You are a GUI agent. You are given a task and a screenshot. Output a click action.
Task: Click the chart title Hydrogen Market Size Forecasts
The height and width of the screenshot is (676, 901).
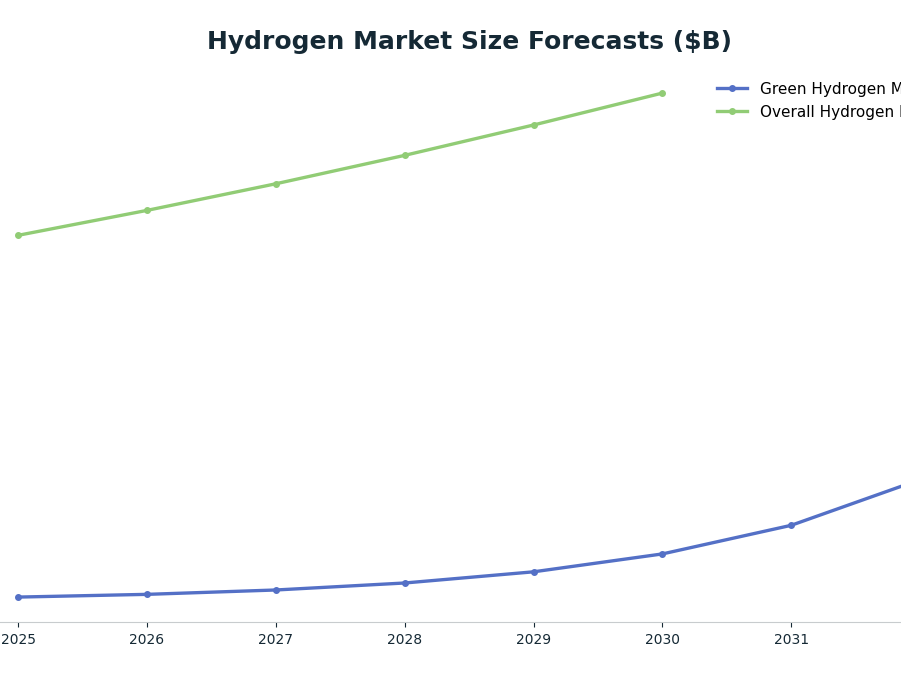pyautogui.click(x=469, y=41)
